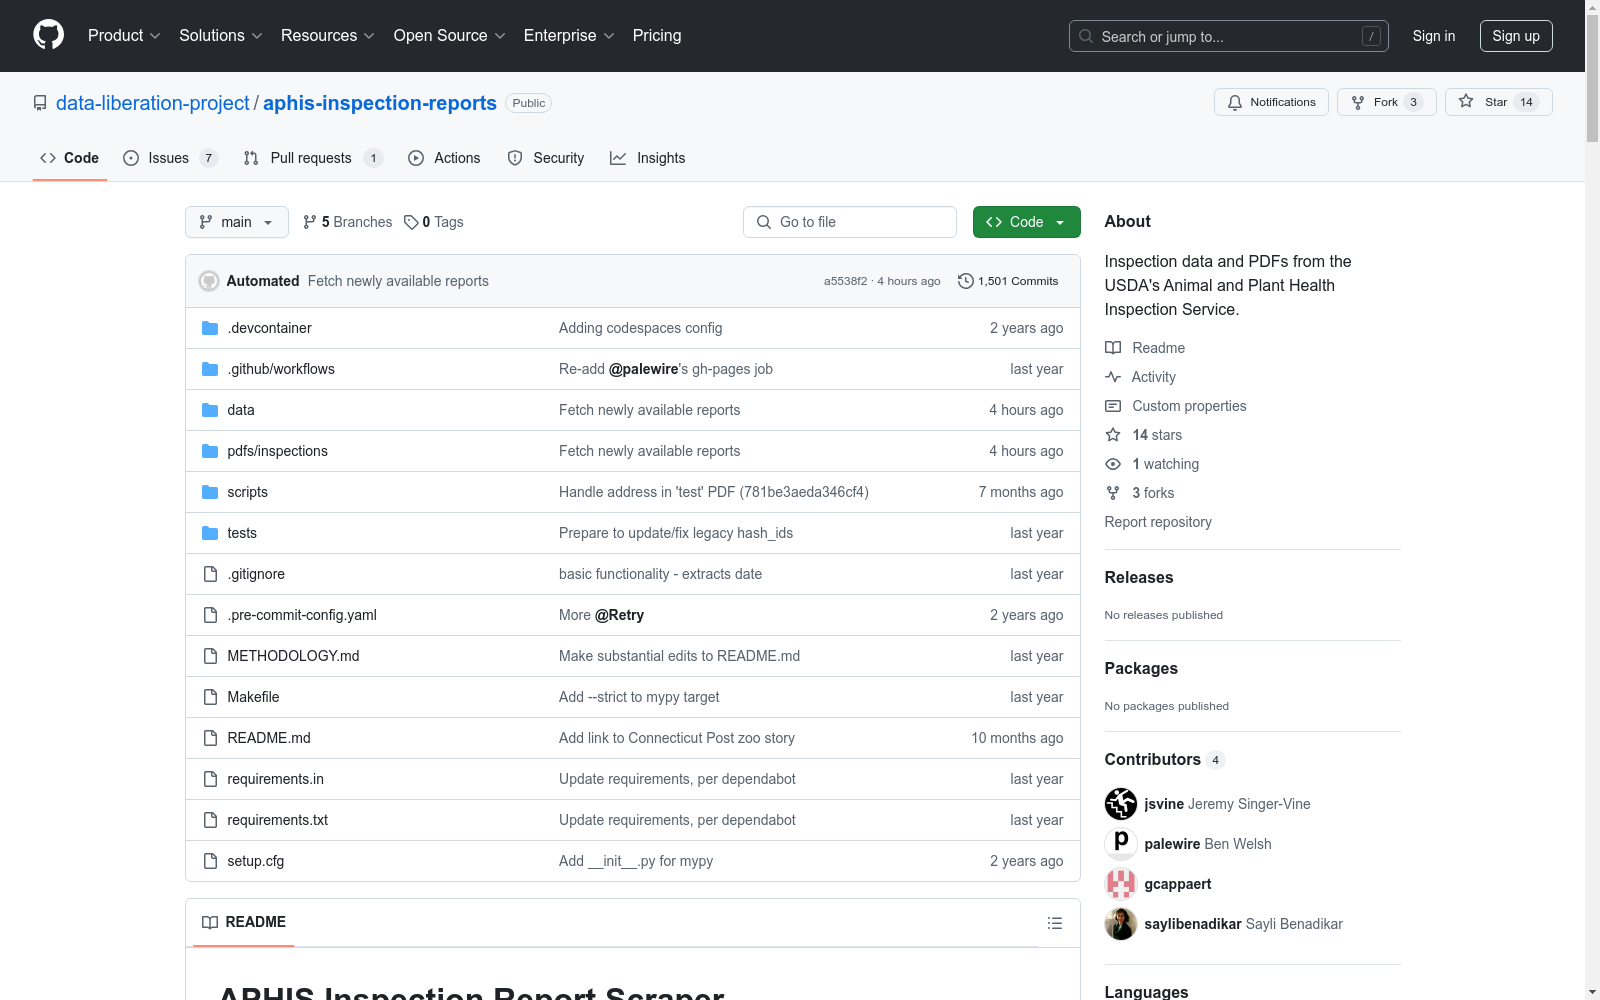View the 1,501 Commits history
This screenshot has height=1000, width=1600.
1008,281
